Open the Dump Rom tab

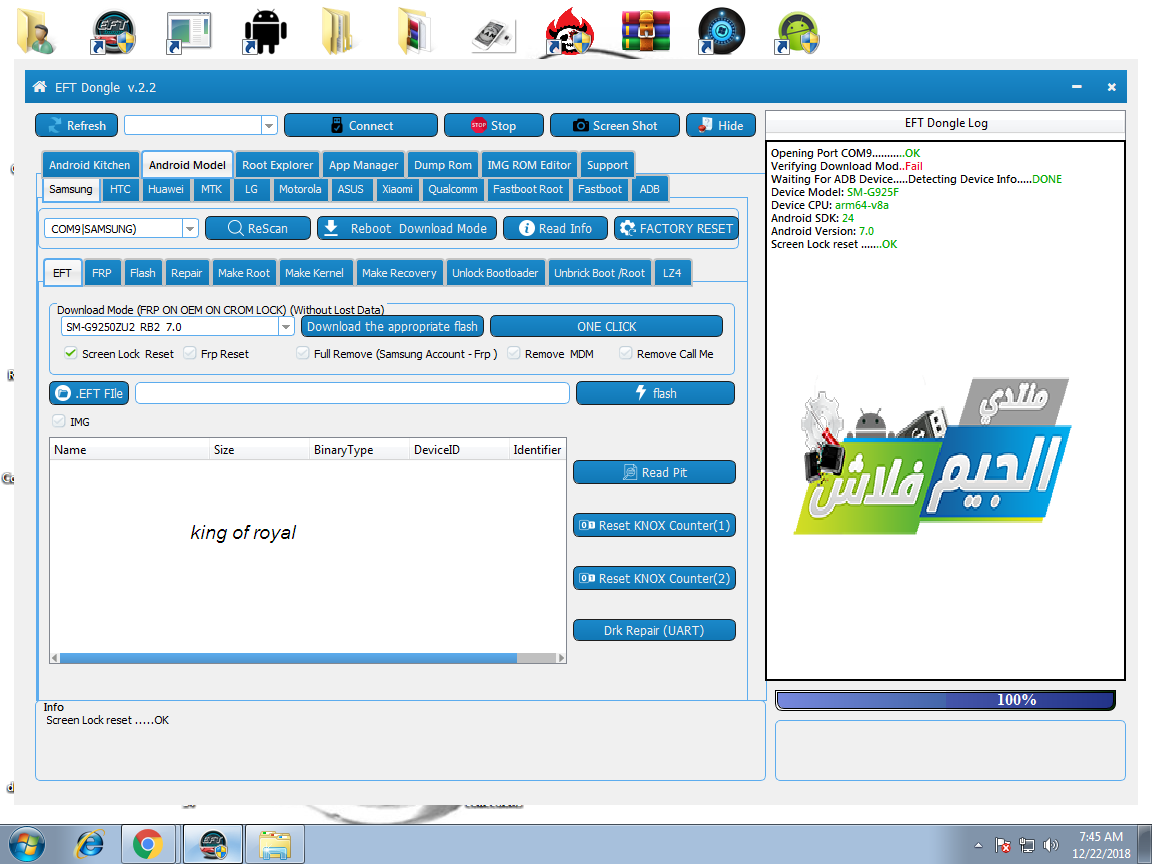(x=442, y=165)
